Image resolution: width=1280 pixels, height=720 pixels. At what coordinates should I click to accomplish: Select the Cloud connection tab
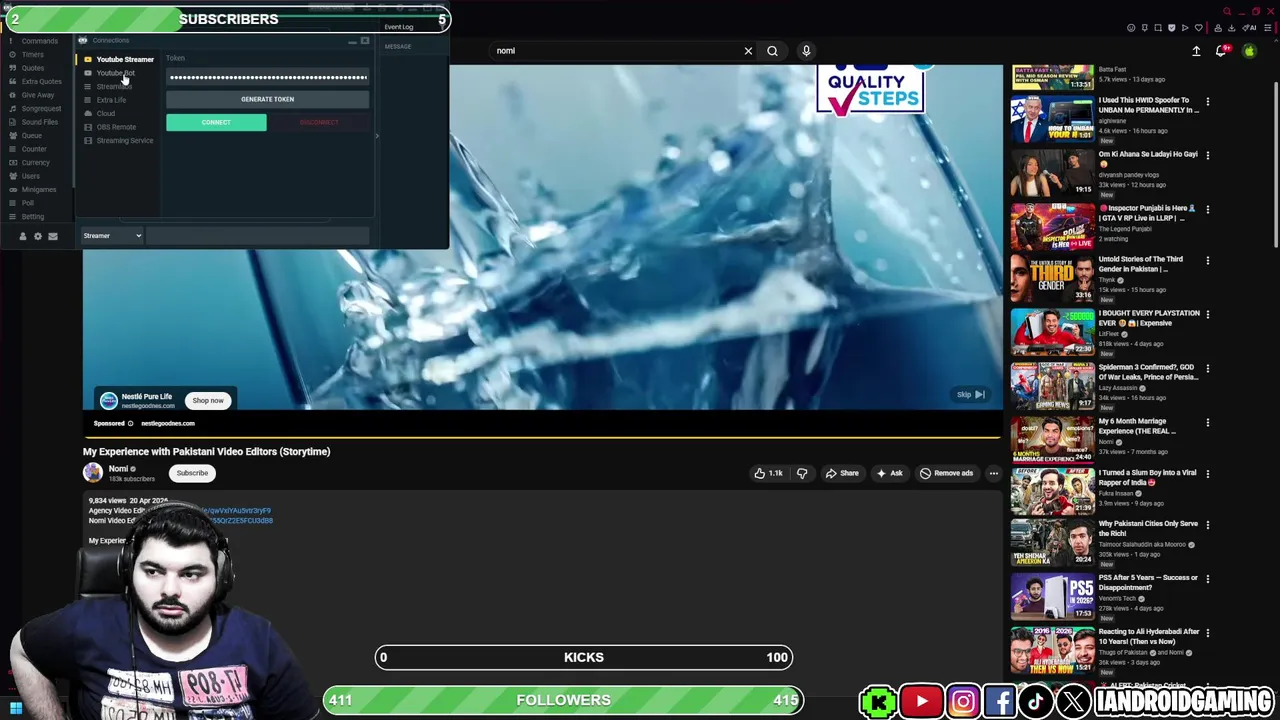[100, 114]
